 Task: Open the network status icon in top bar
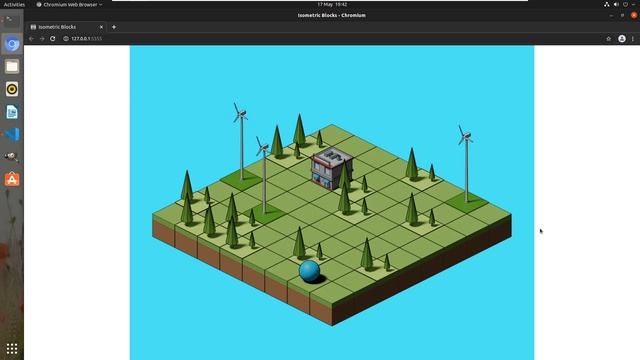(607, 4)
